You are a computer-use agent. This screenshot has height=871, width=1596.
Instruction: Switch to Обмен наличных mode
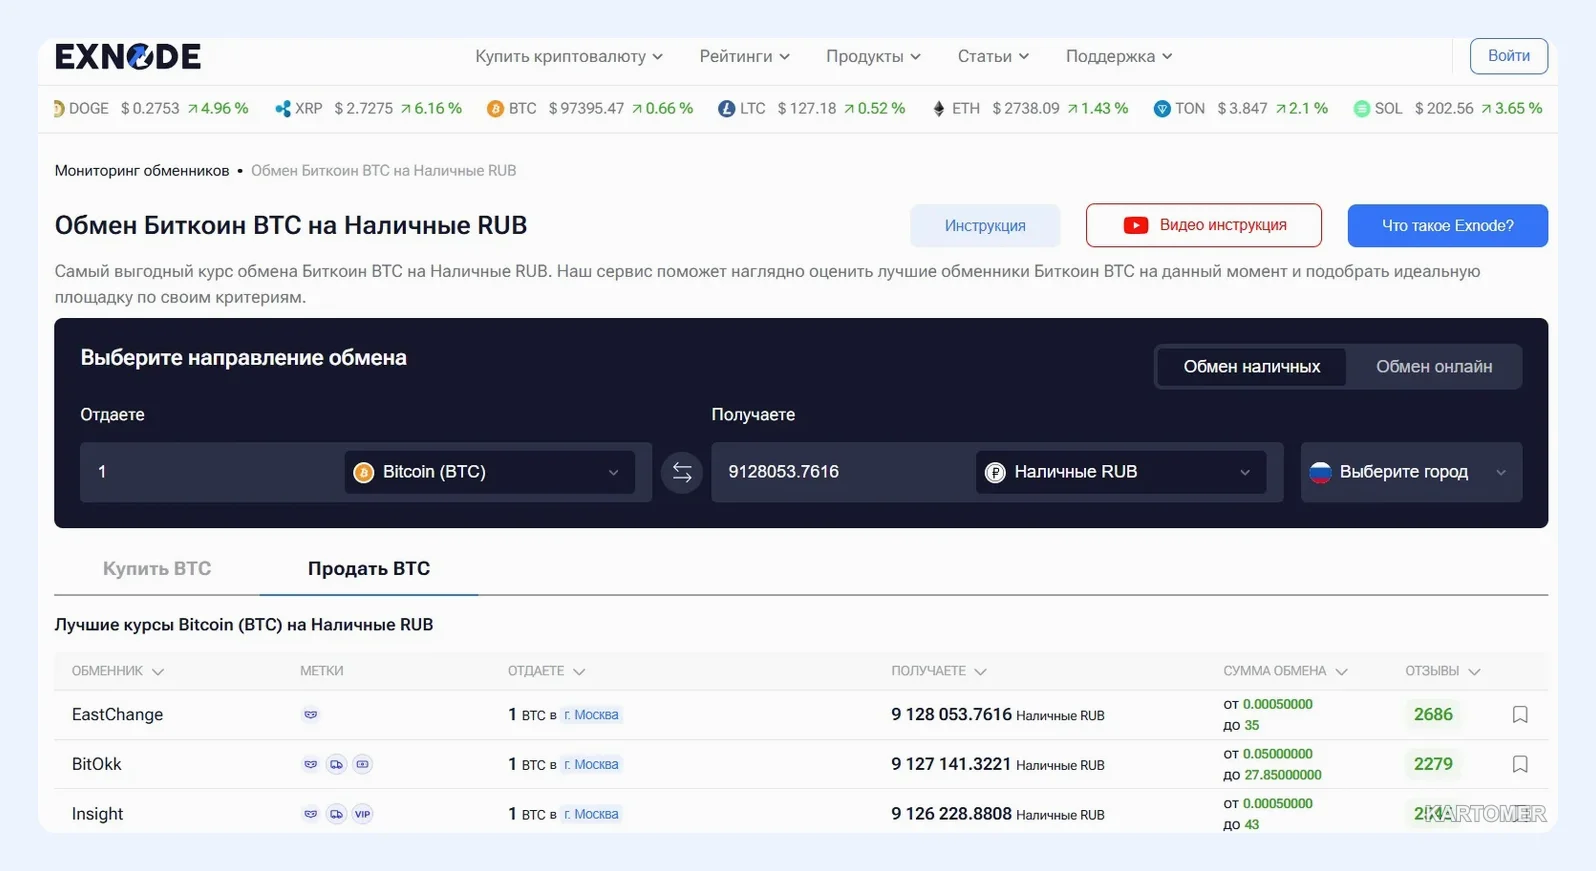point(1251,367)
